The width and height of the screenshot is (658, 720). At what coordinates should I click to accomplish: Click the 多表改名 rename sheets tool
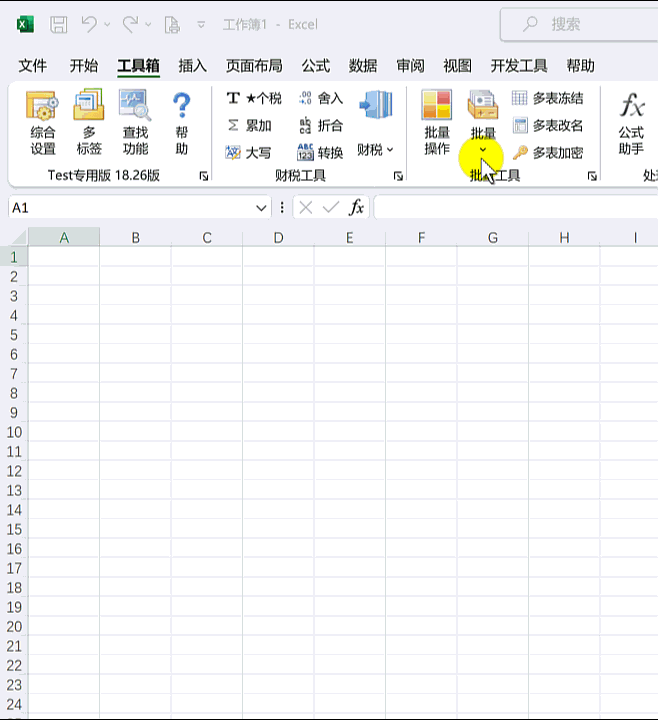pos(547,126)
